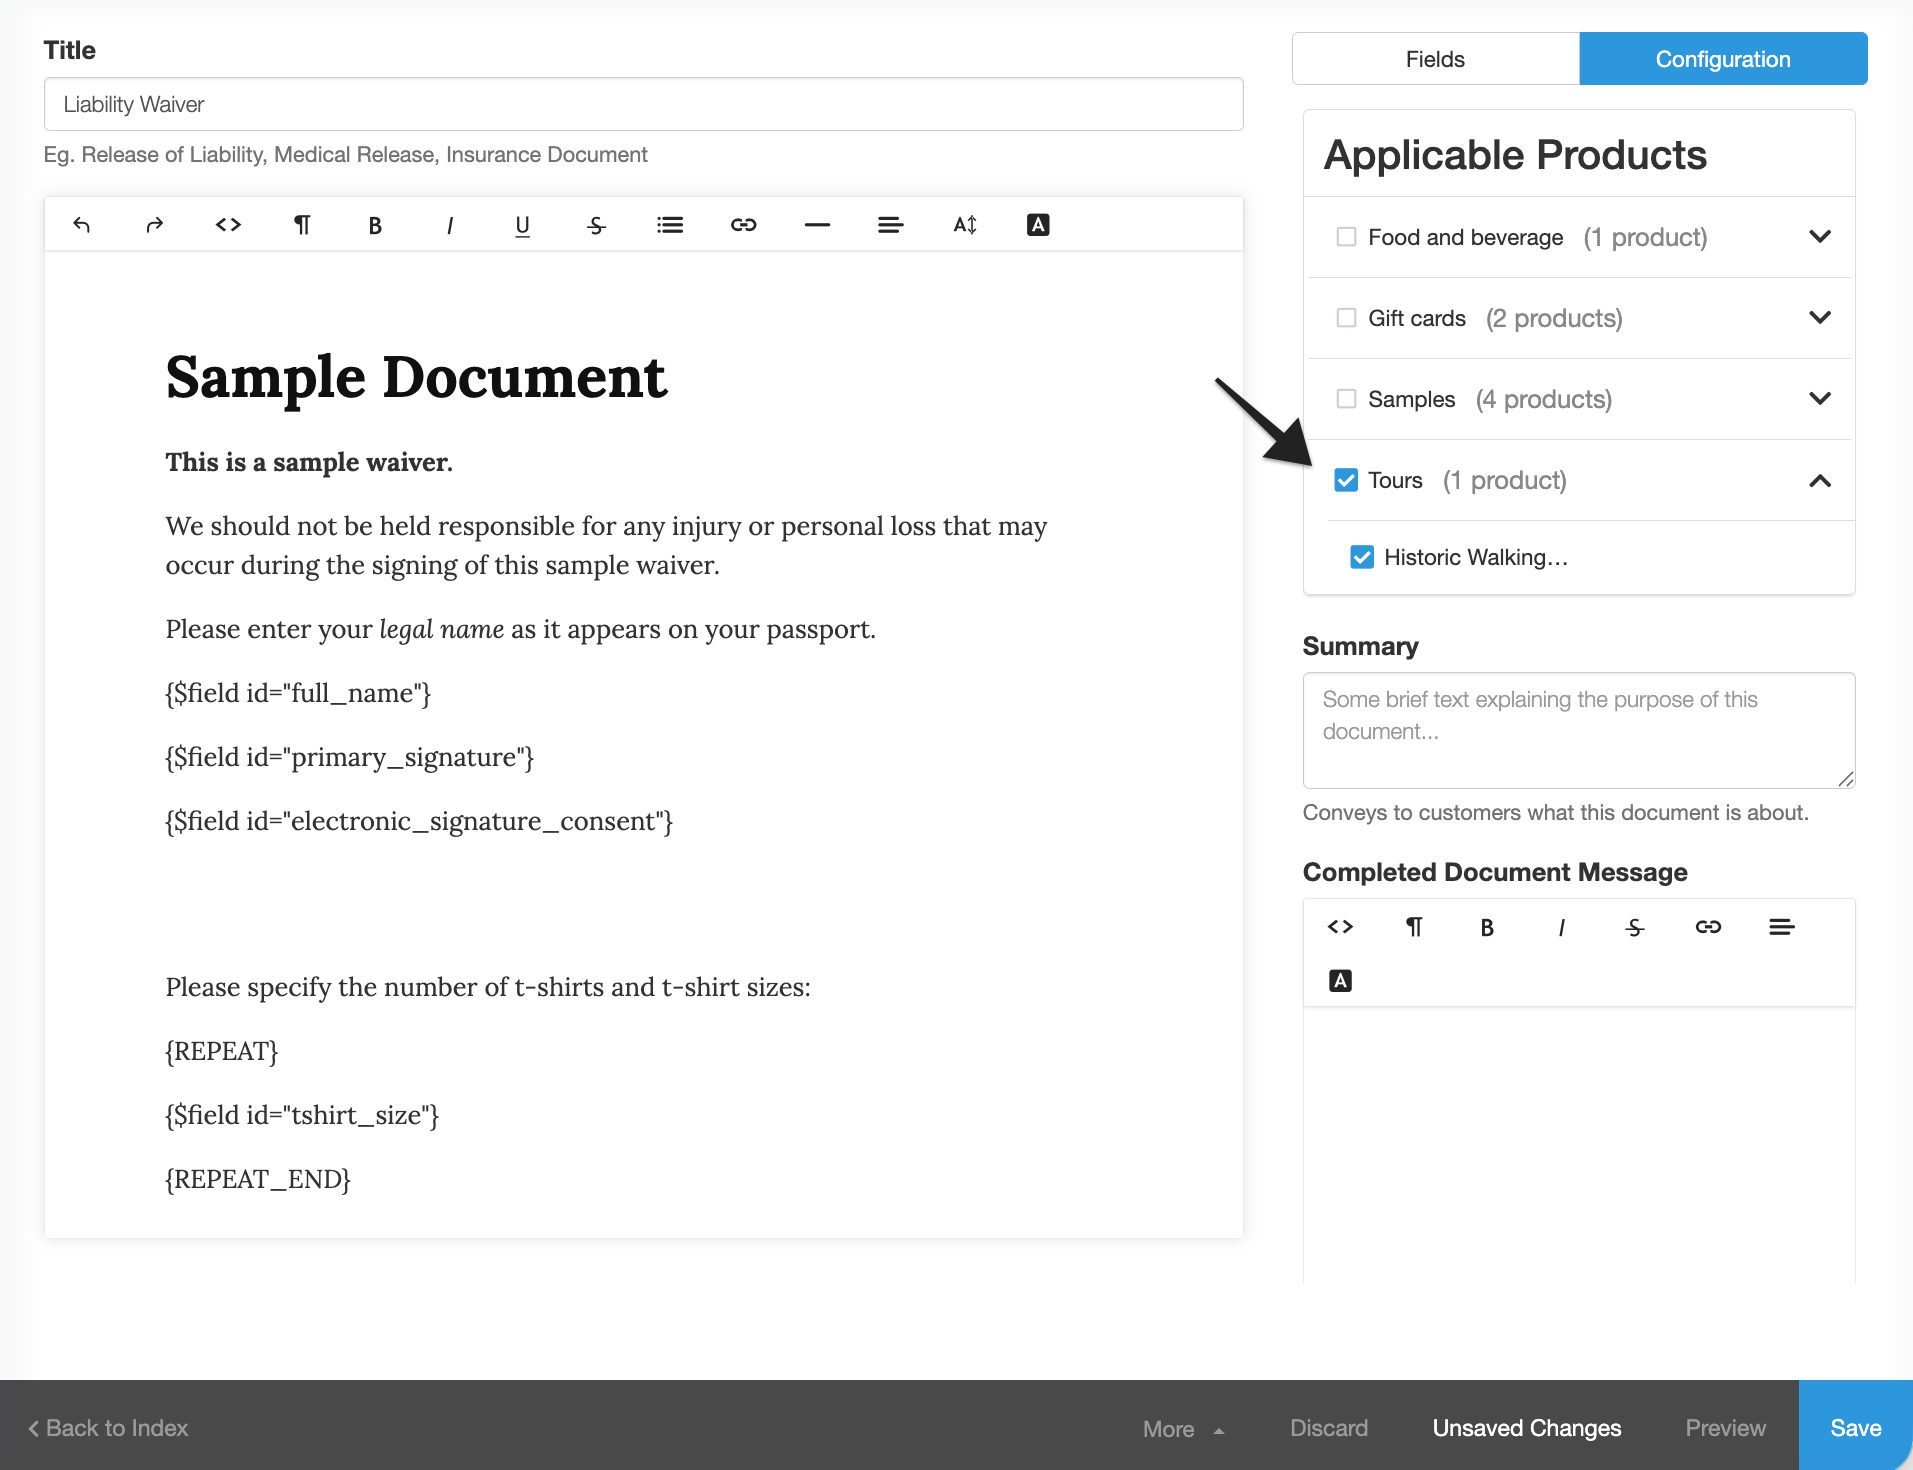Viewport: 1913px width, 1470px height.
Task: Insert a list from main editor toolbar
Action: click(670, 225)
